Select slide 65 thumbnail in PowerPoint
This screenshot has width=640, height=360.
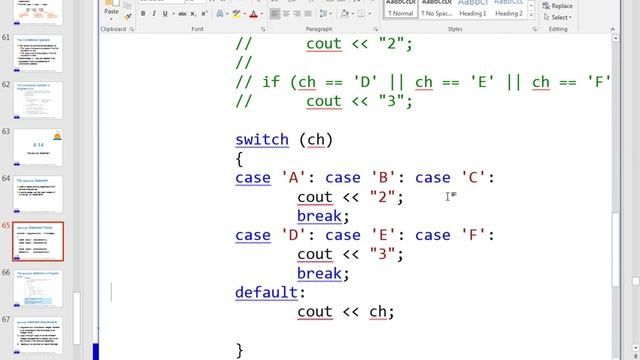[x=38, y=241]
